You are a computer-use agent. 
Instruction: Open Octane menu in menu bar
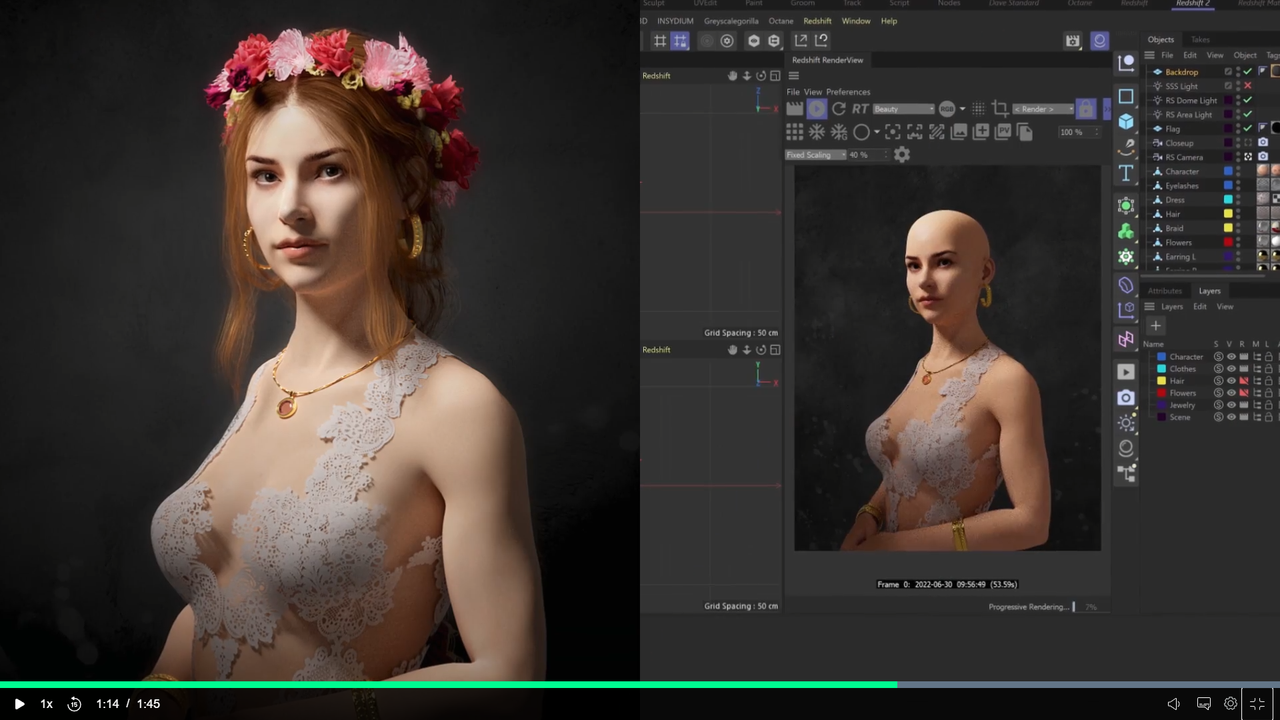(780, 21)
